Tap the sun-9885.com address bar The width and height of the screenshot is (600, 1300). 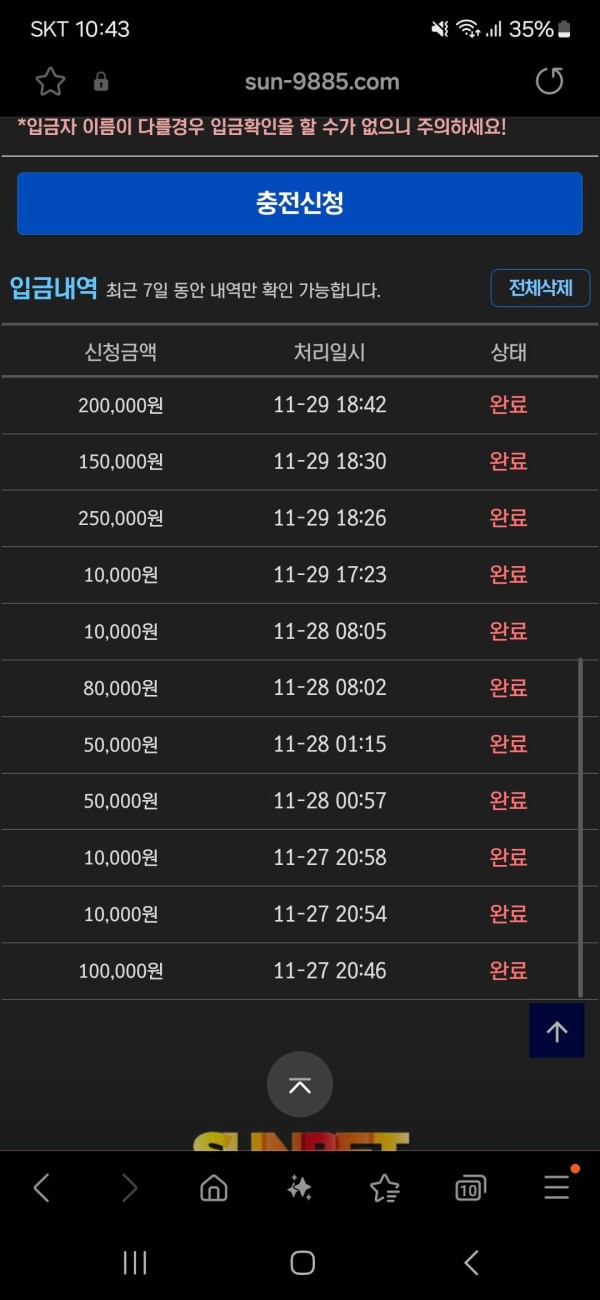click(322, 82)
